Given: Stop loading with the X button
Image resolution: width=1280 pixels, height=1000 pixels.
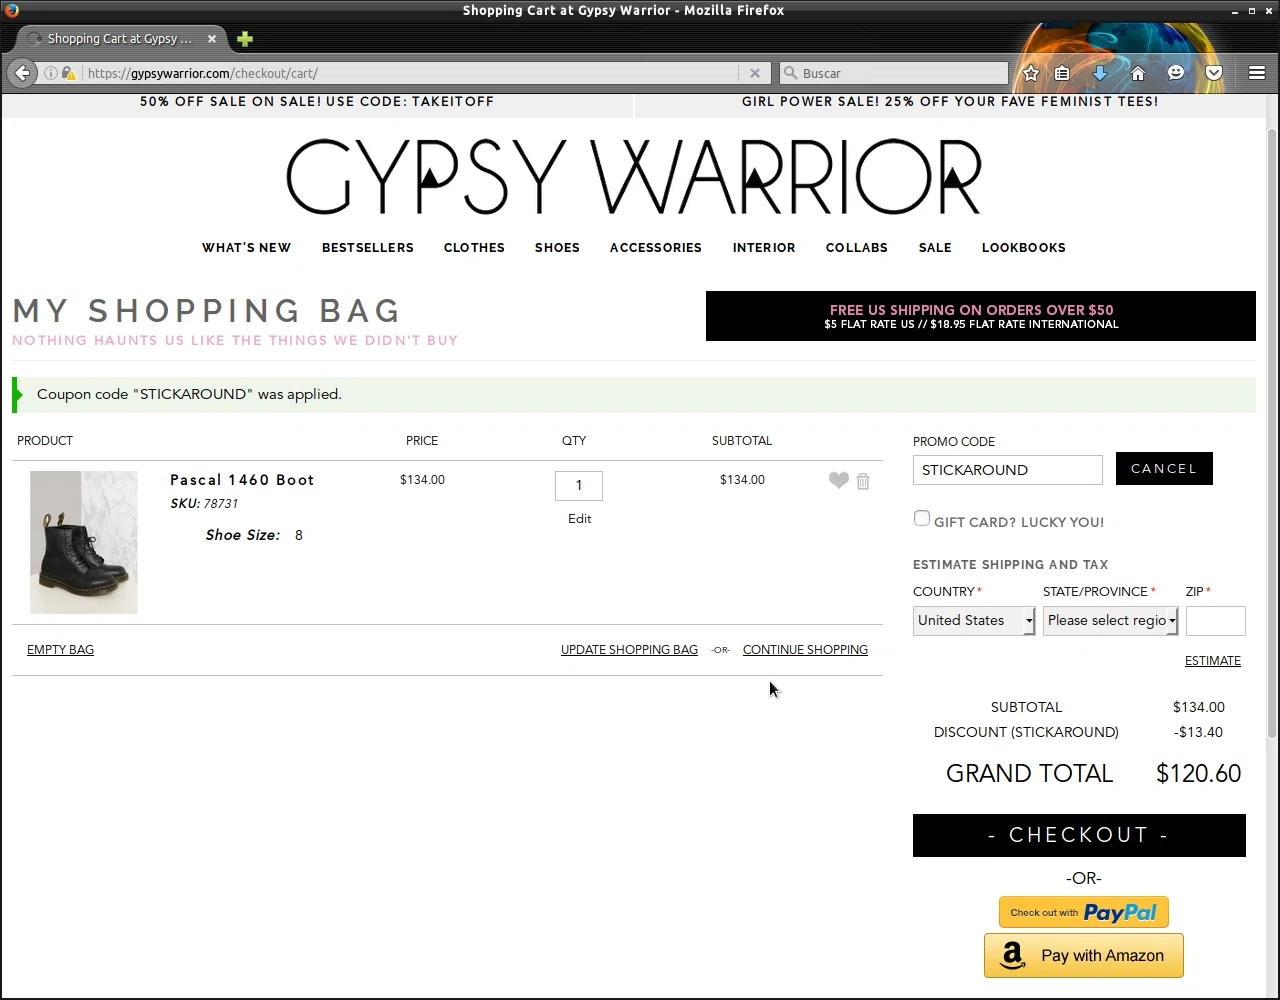Looking at the screenshot, I should tap(755, 73).
